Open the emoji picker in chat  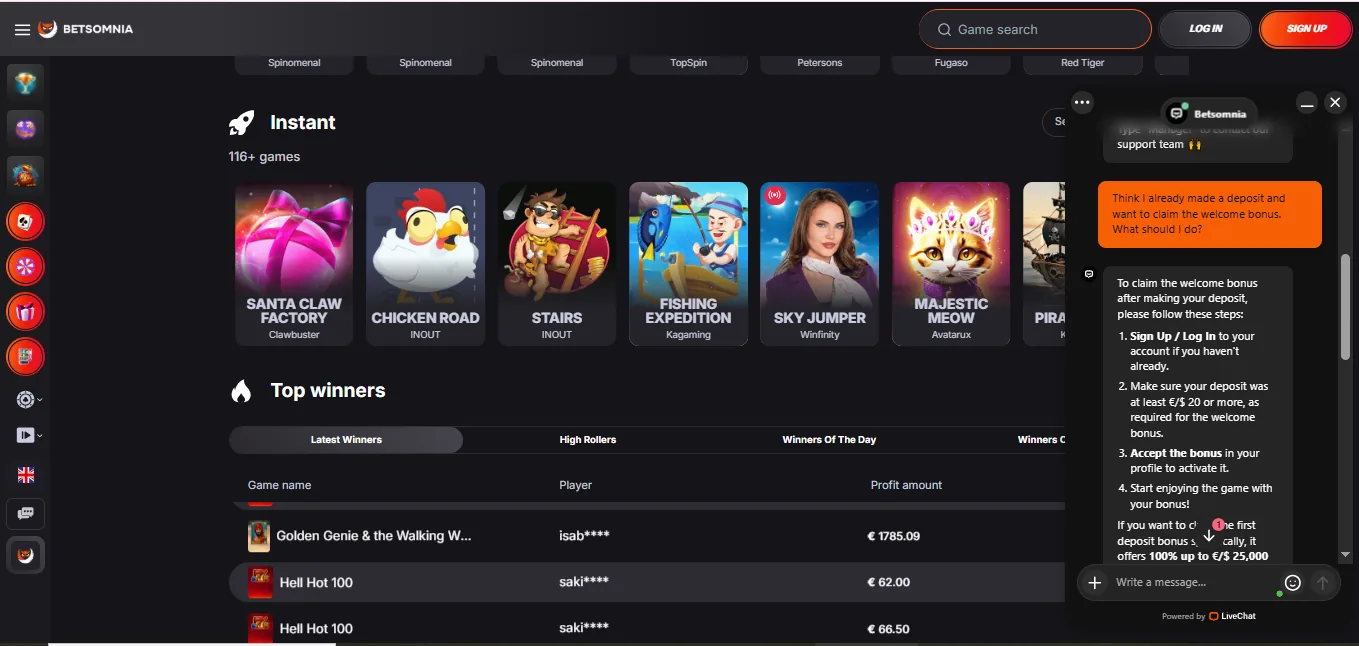[1292, 582]
